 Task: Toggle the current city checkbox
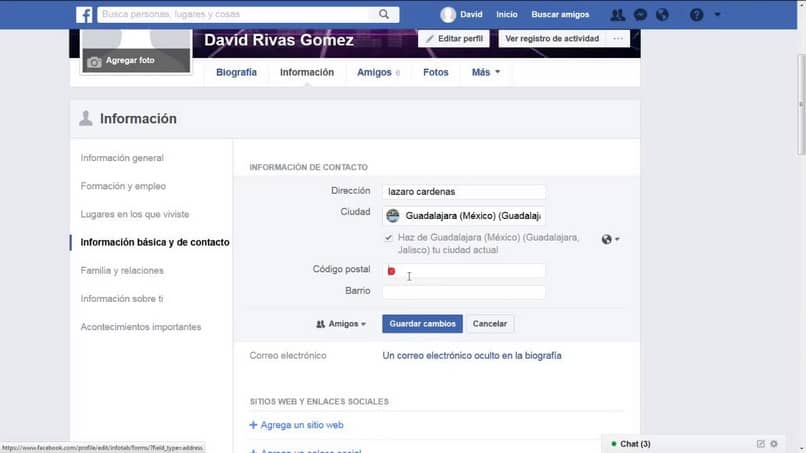pos(389,238)
